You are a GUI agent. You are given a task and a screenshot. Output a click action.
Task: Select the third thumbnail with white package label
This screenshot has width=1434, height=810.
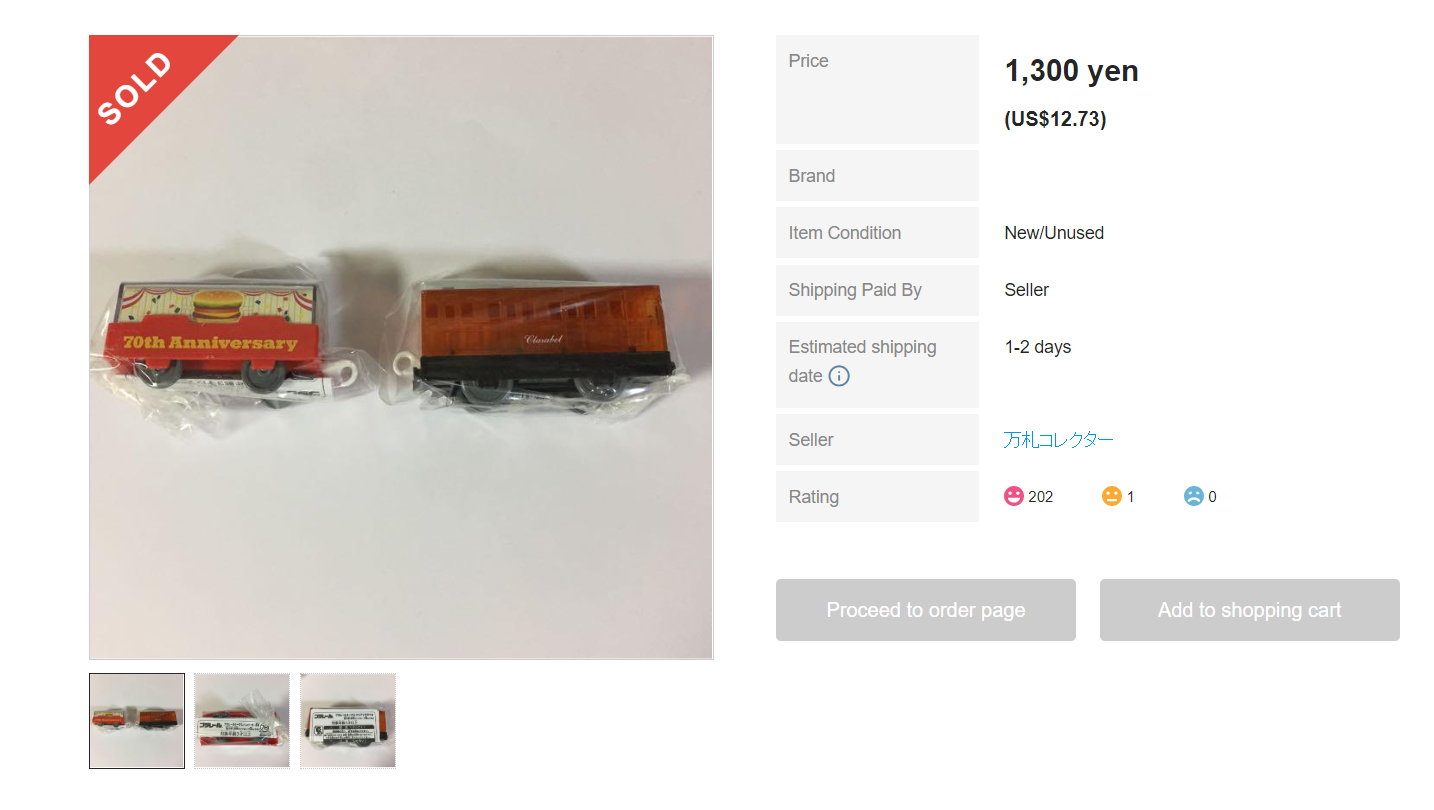click(x=348, y=721)
